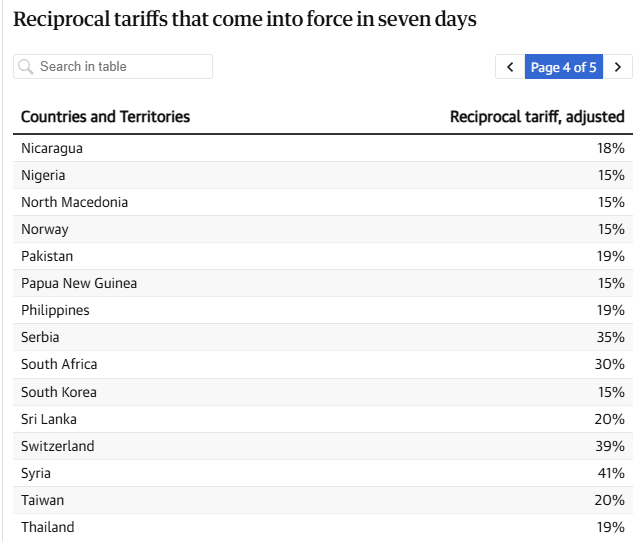Click the Philippines entry

(x=55, y=310)
